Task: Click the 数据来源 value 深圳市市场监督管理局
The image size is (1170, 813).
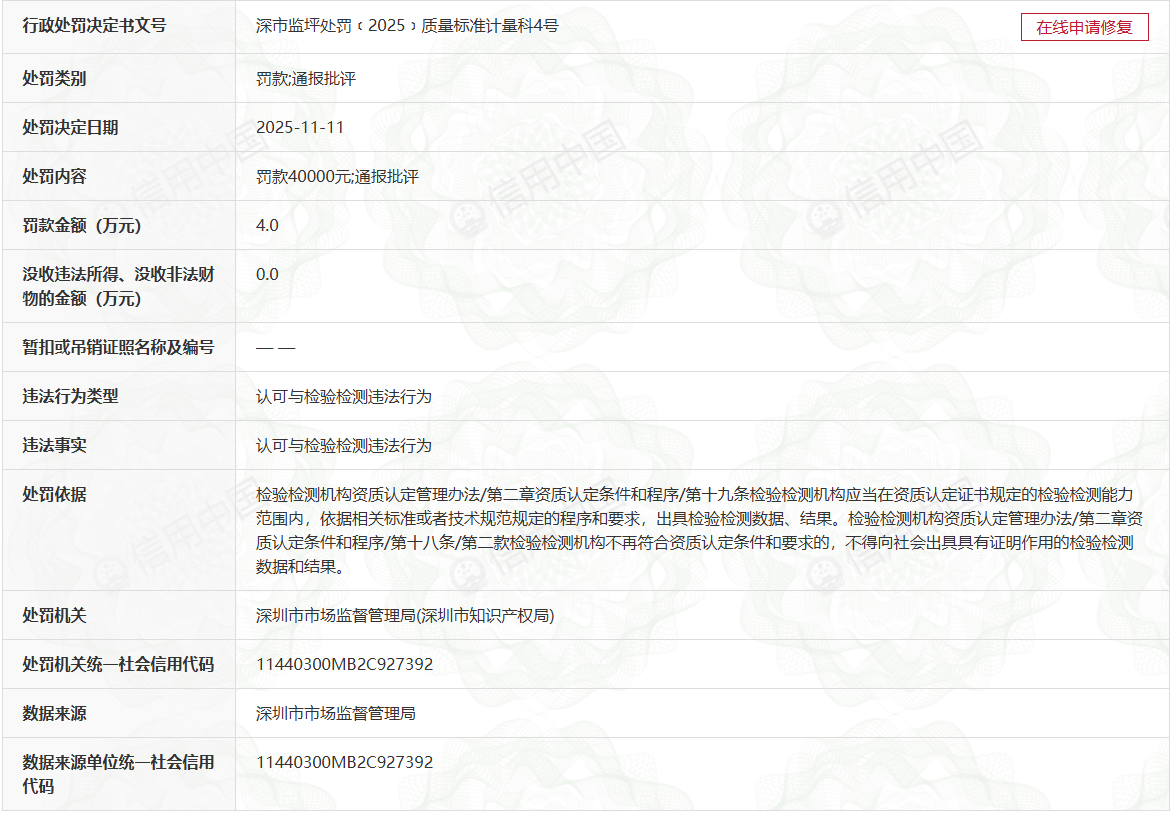Action: click(335, 713)
